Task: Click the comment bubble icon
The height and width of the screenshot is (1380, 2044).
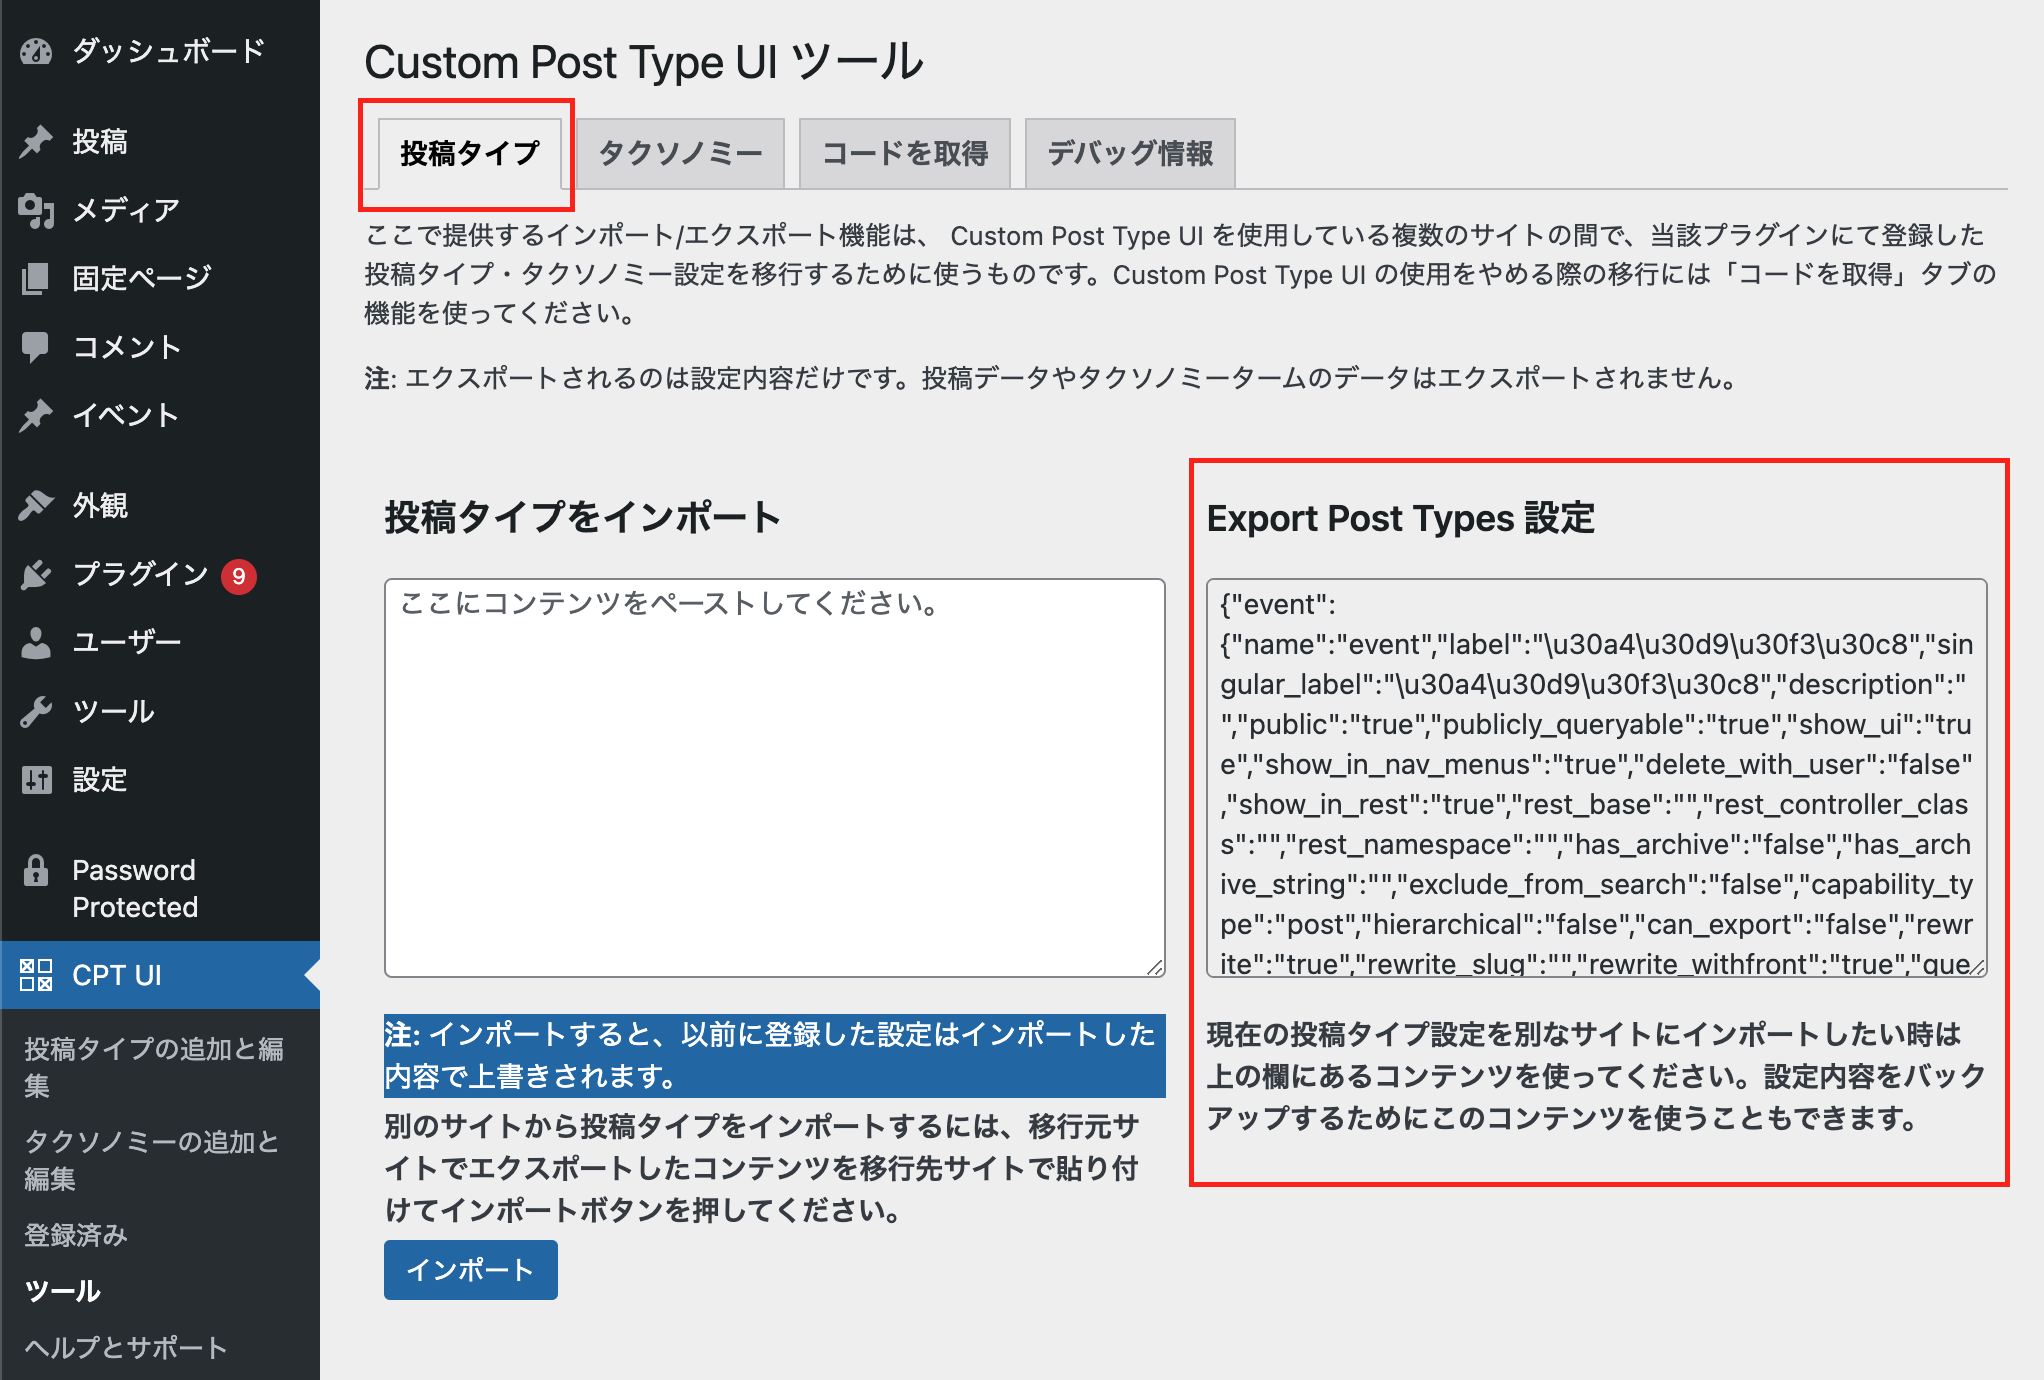Action: coord(36,347)
